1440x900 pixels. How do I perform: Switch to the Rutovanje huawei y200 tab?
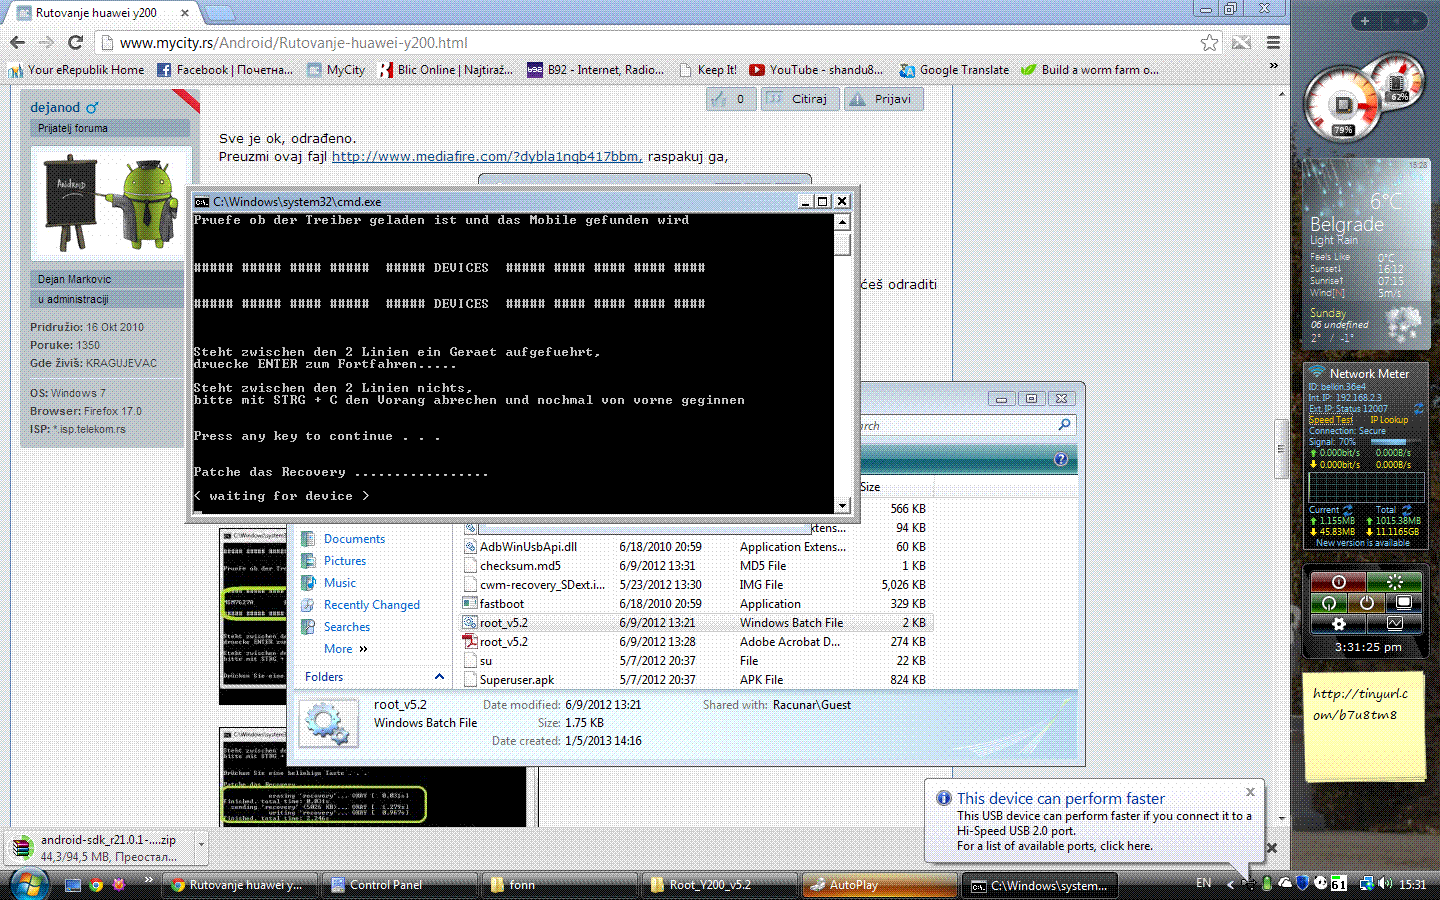click(96, 13)
